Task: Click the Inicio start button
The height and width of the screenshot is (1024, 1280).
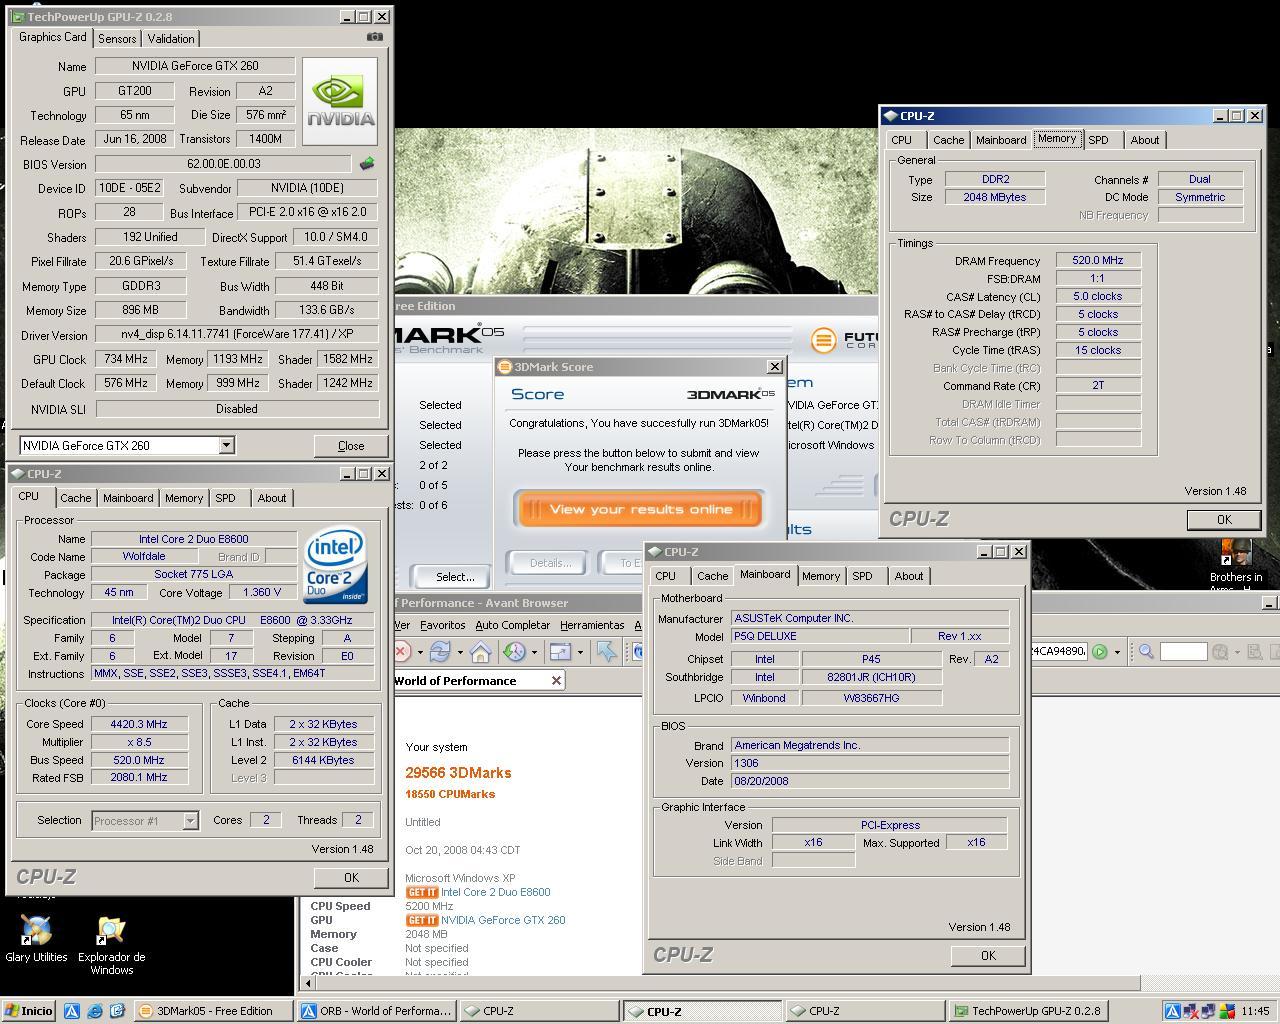Action: click(28, 1011)
